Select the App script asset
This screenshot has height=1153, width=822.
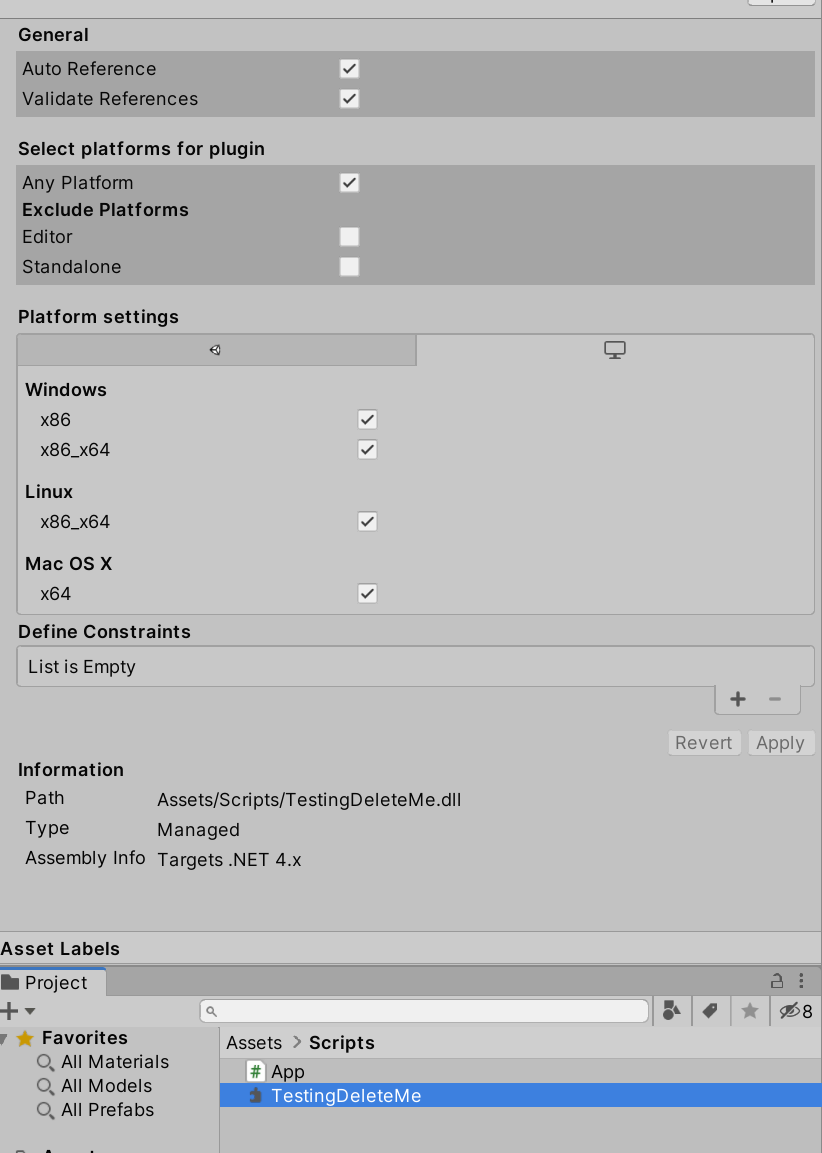[x=287, y=1072]
